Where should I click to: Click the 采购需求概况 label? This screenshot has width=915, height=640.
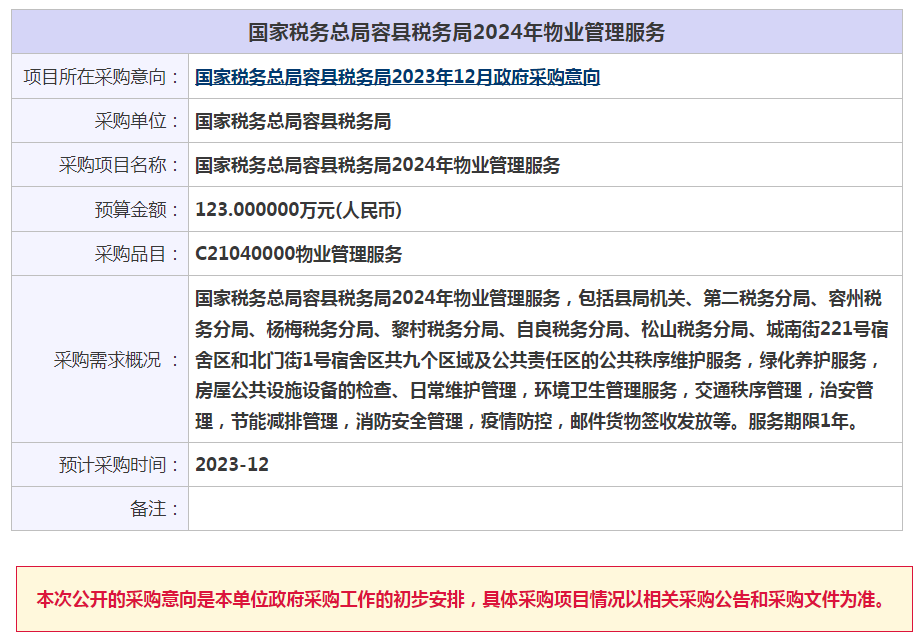click(117, 360)
